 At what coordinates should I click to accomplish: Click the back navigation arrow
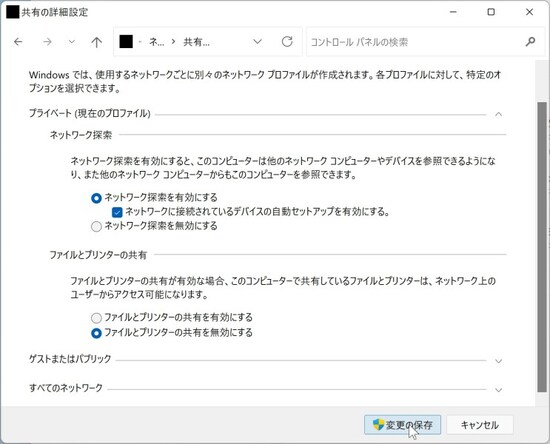(x=18, y=42)
